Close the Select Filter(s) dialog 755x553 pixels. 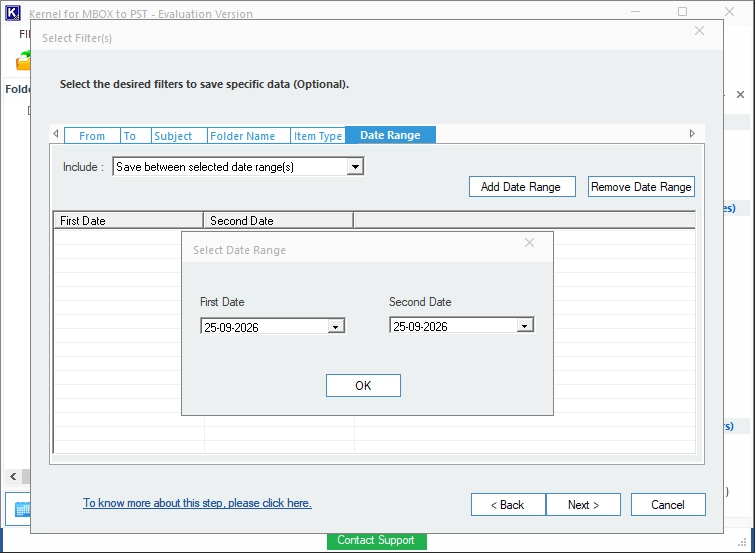tap(700, 31)
